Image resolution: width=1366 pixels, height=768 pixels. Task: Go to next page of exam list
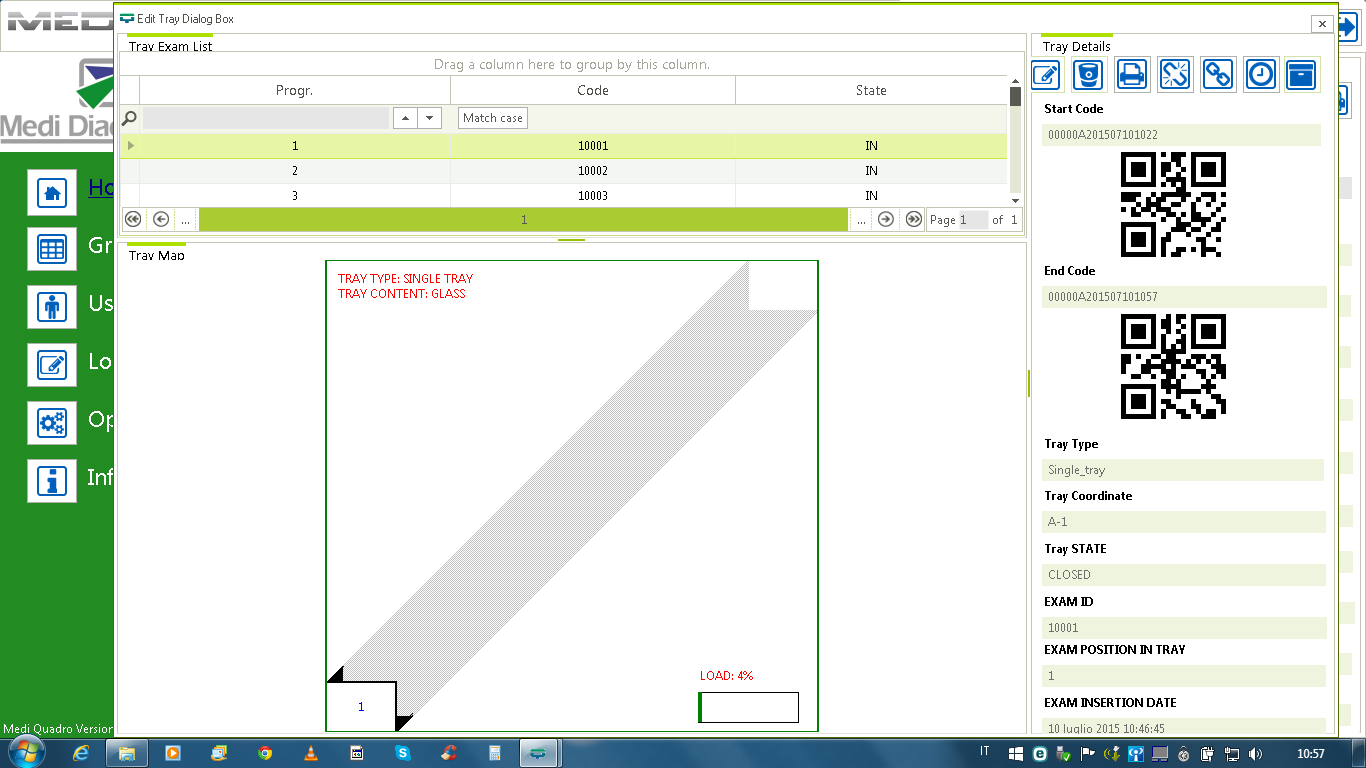[x=886, y=219]
